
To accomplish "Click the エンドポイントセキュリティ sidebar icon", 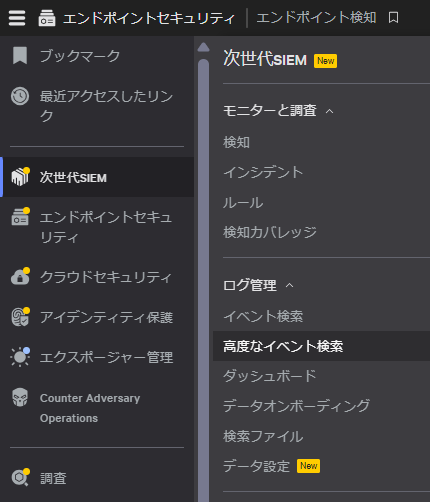I will (20, 217).
